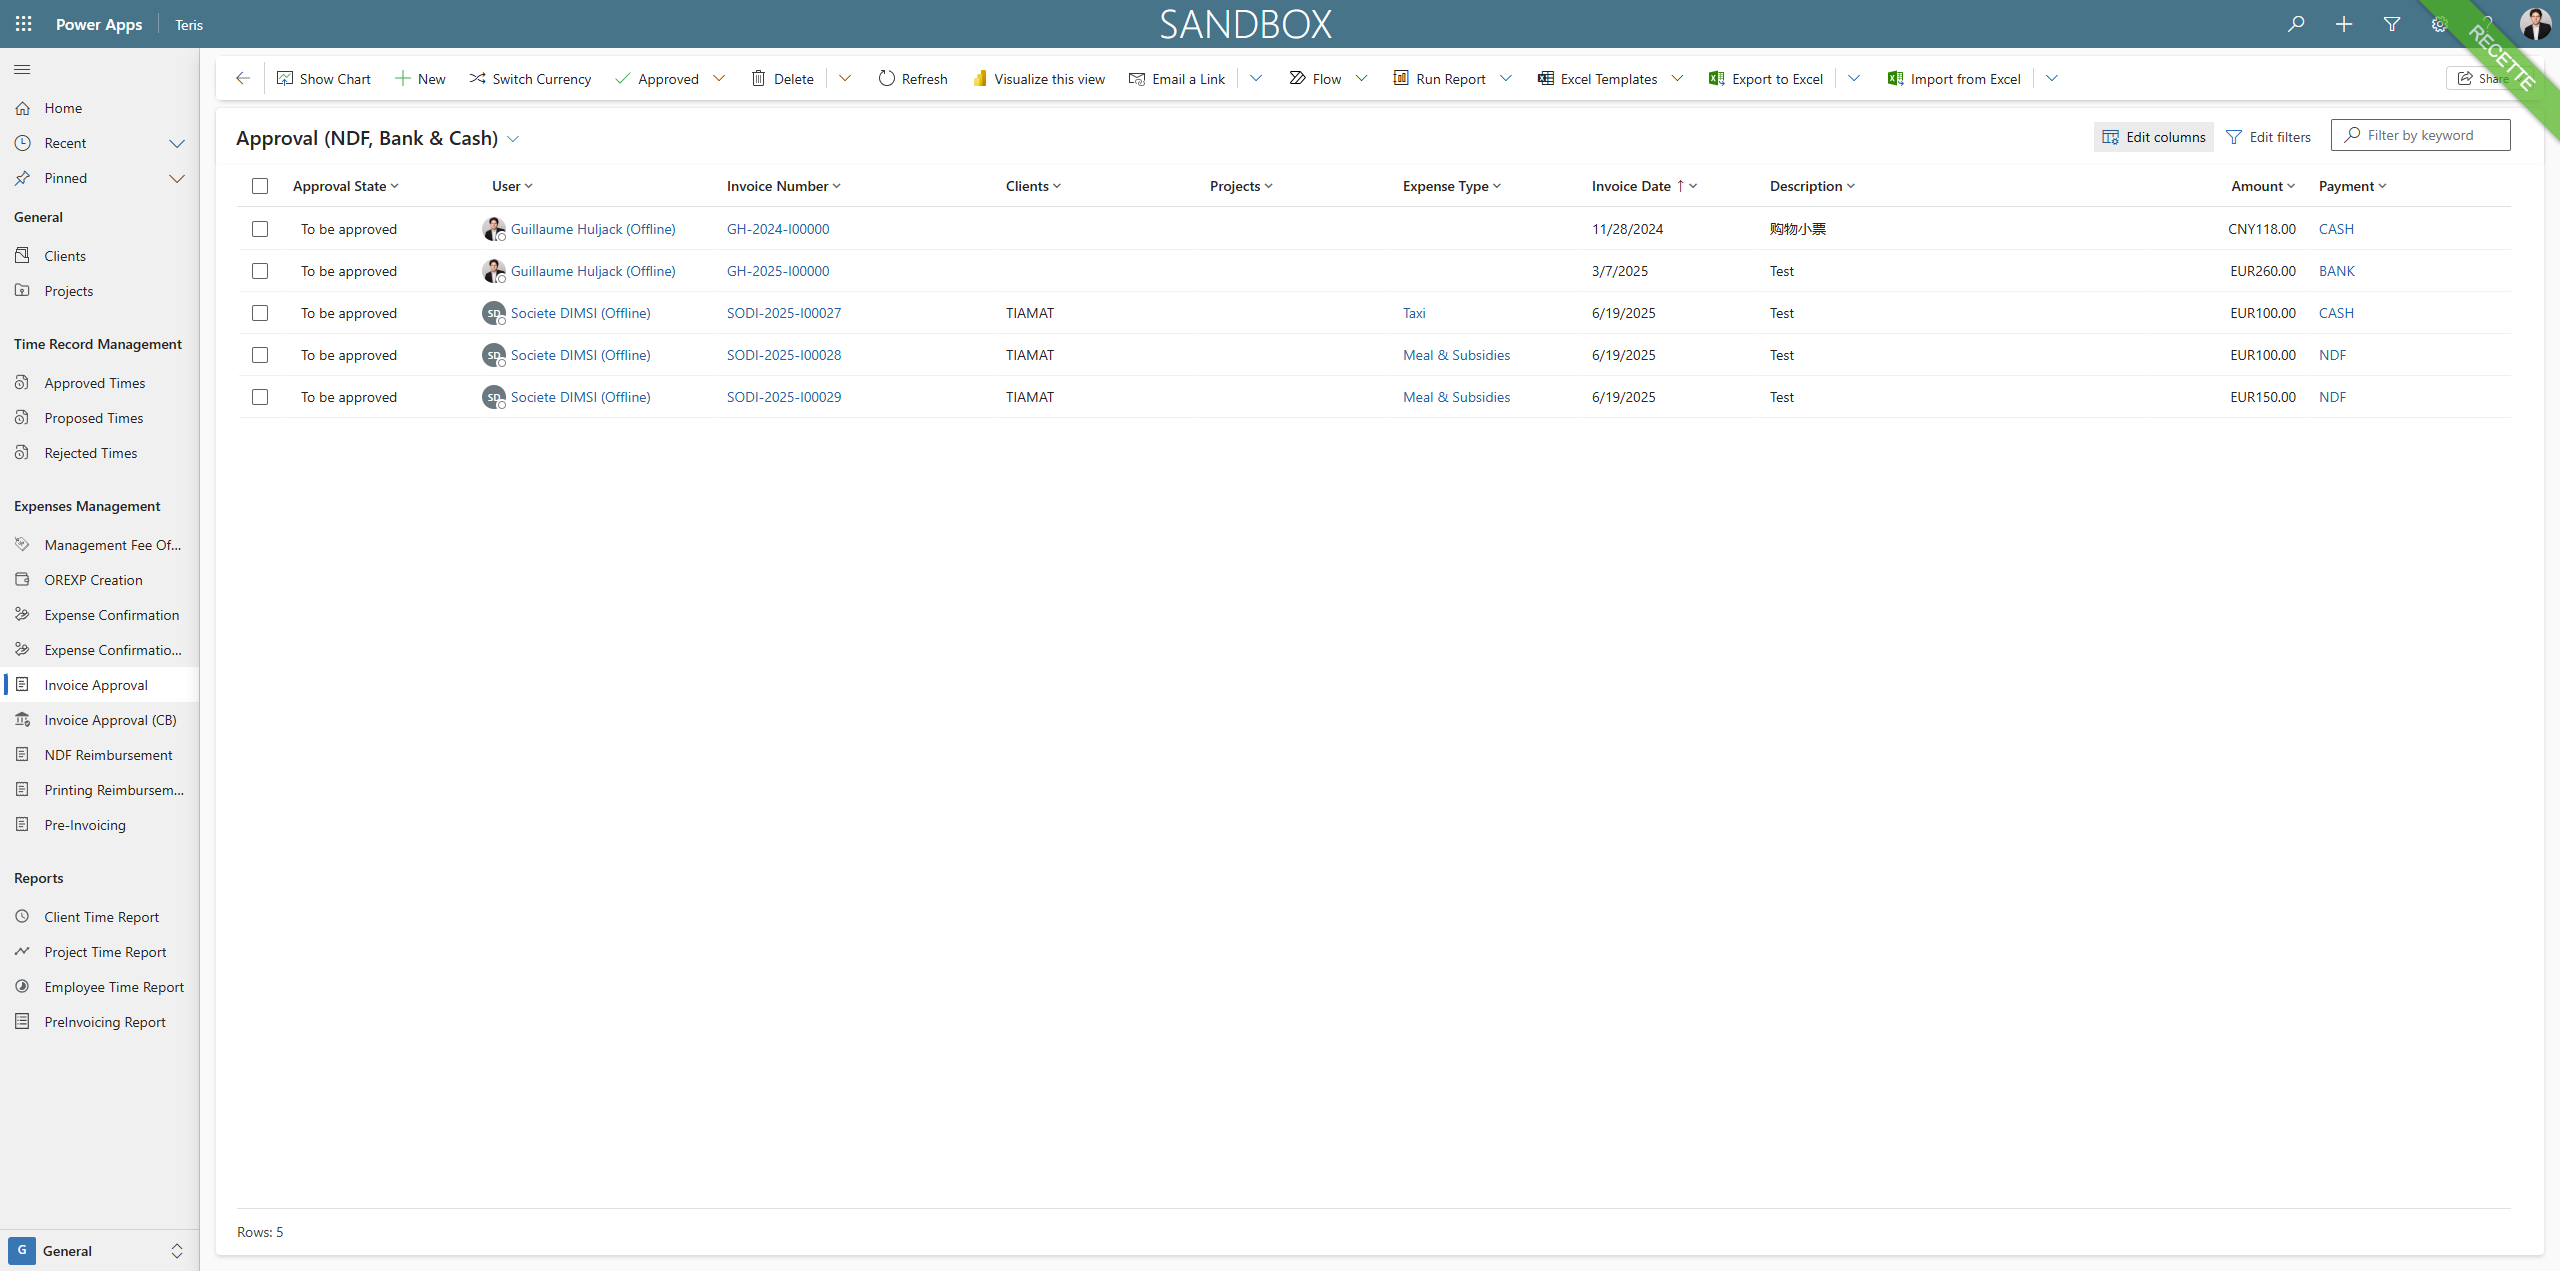2560x1271 pixels.
Task: Open invoice link SODI-2025-I00028
Action: [784, 355]
